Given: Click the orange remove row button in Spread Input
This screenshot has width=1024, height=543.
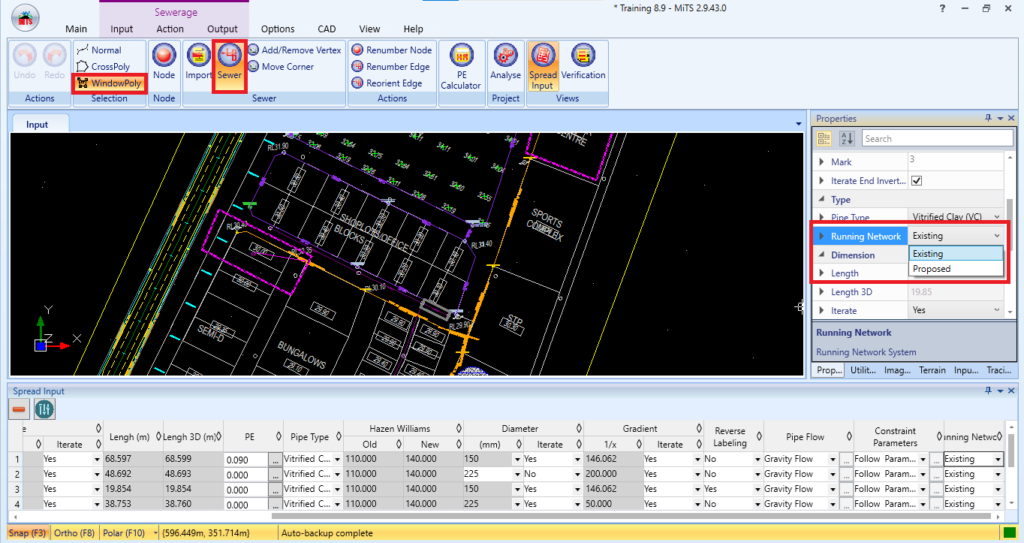Looking at the screenshot, I should coord(19,410).
